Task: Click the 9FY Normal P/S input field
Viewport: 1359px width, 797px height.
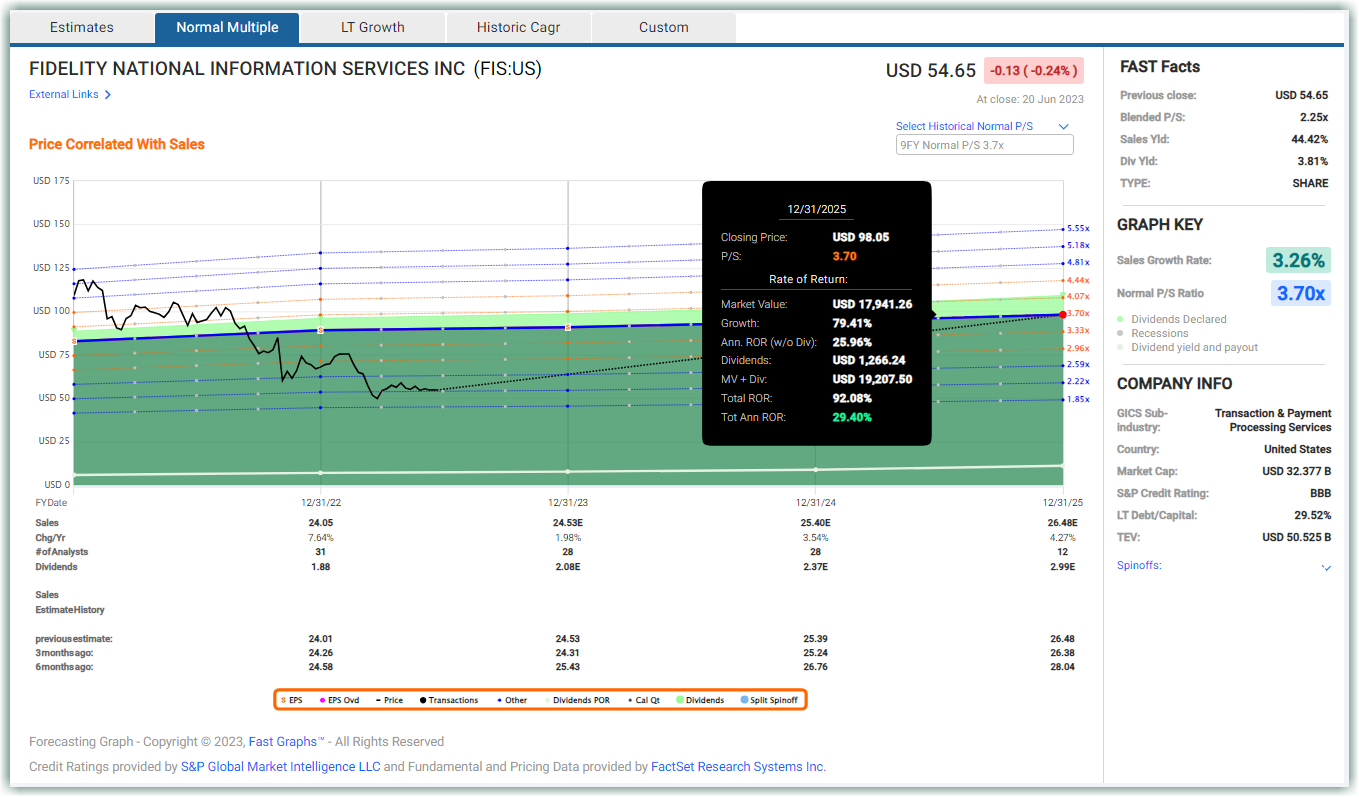Action: tap(985, 145)
